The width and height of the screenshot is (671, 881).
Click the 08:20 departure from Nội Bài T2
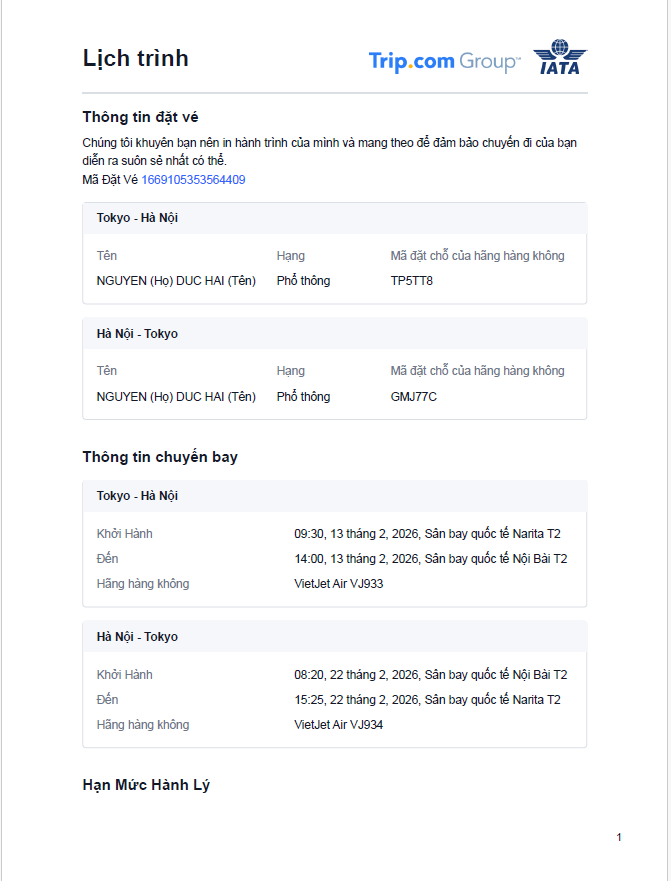coord(430,675)
